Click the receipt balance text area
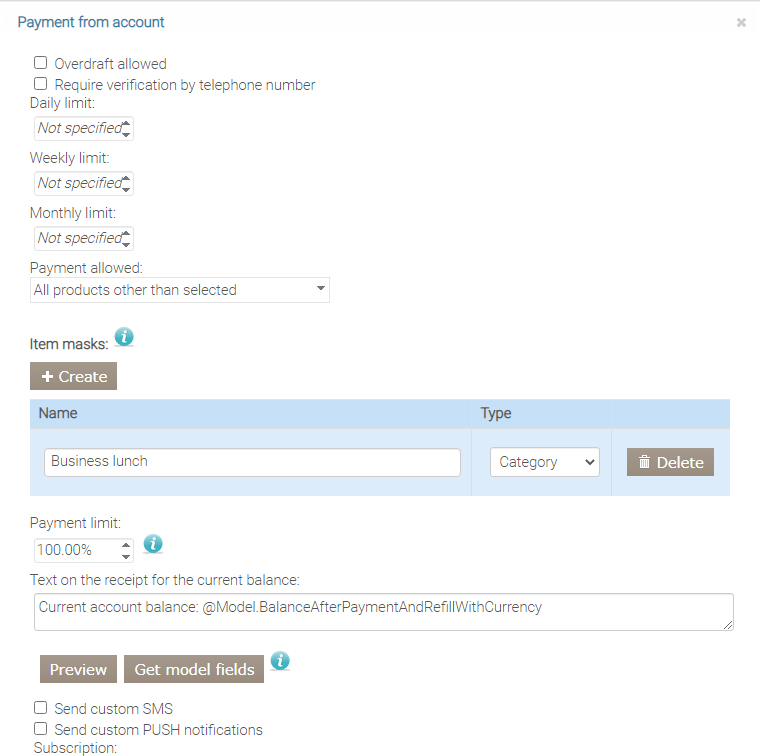Image resolution: width=760 pixels, height=756 pixels. point(383,612)
